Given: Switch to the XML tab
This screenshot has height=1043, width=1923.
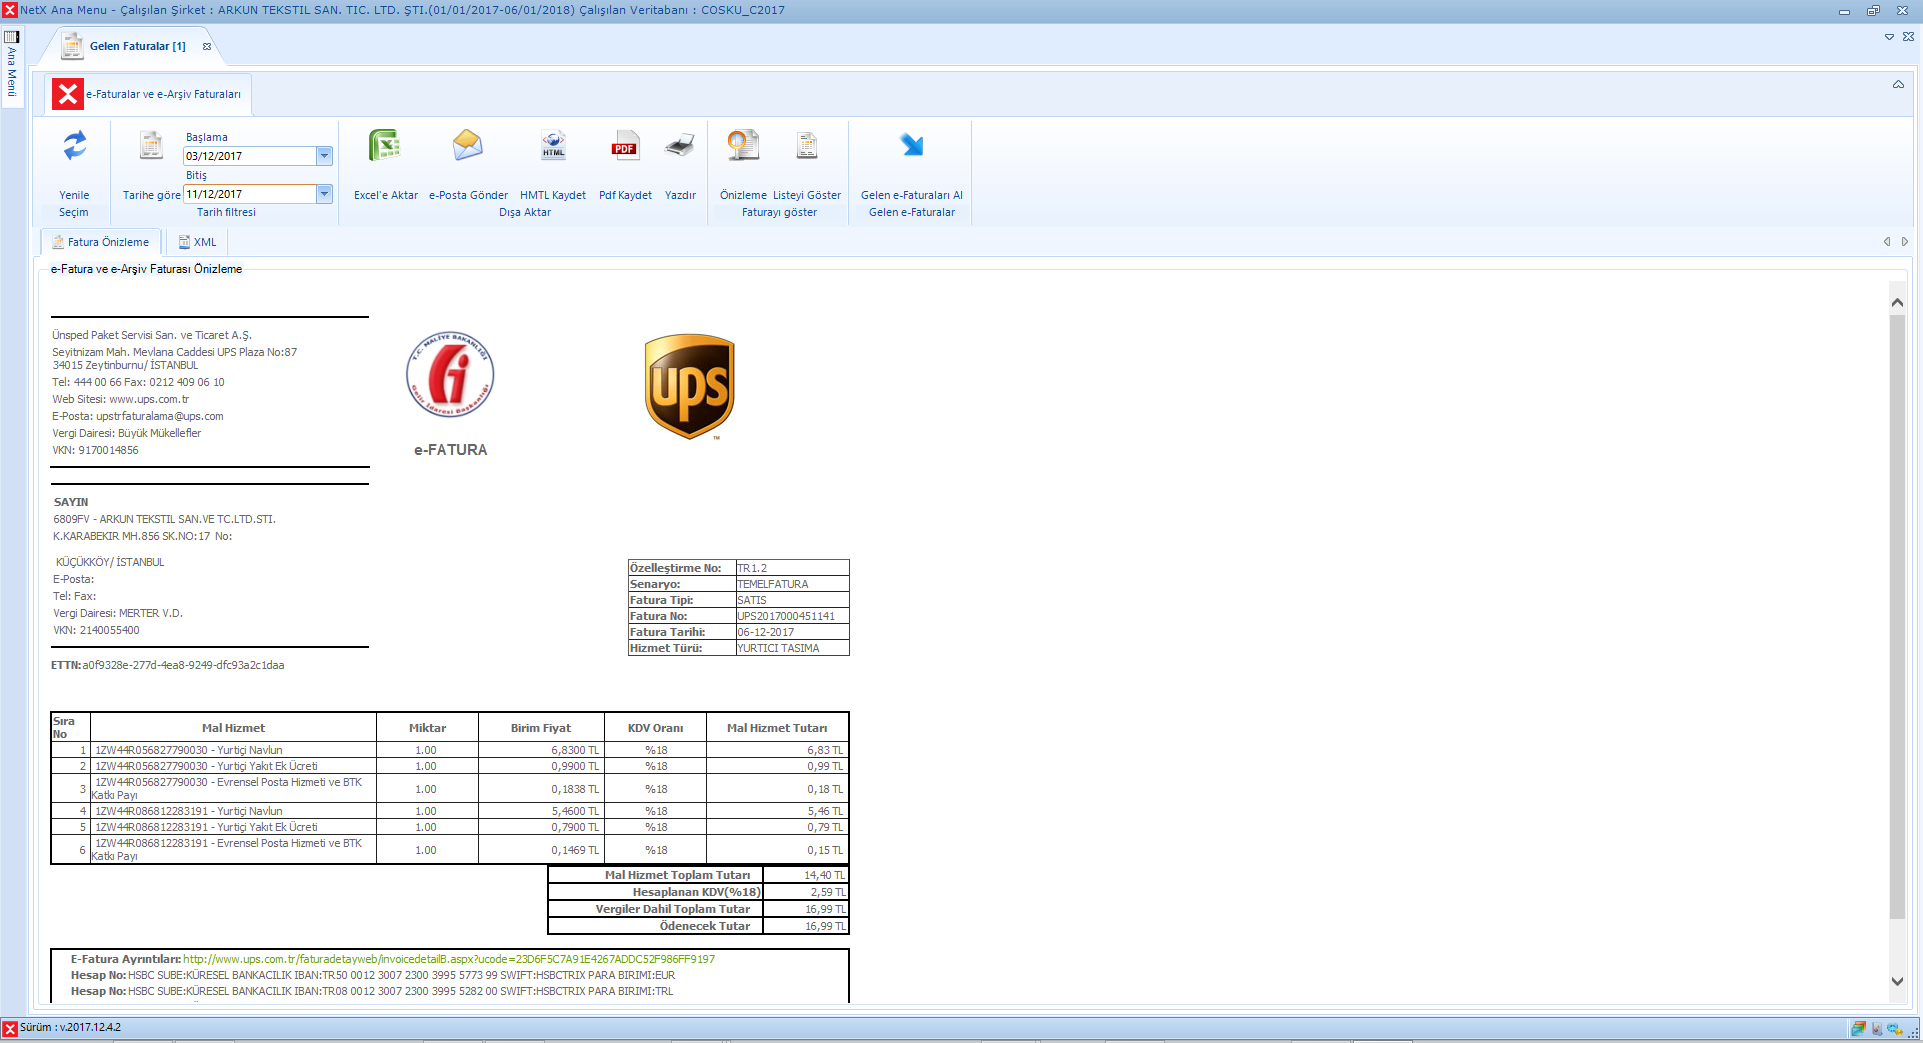Looking at the screenshot, I should click(197, 242).
